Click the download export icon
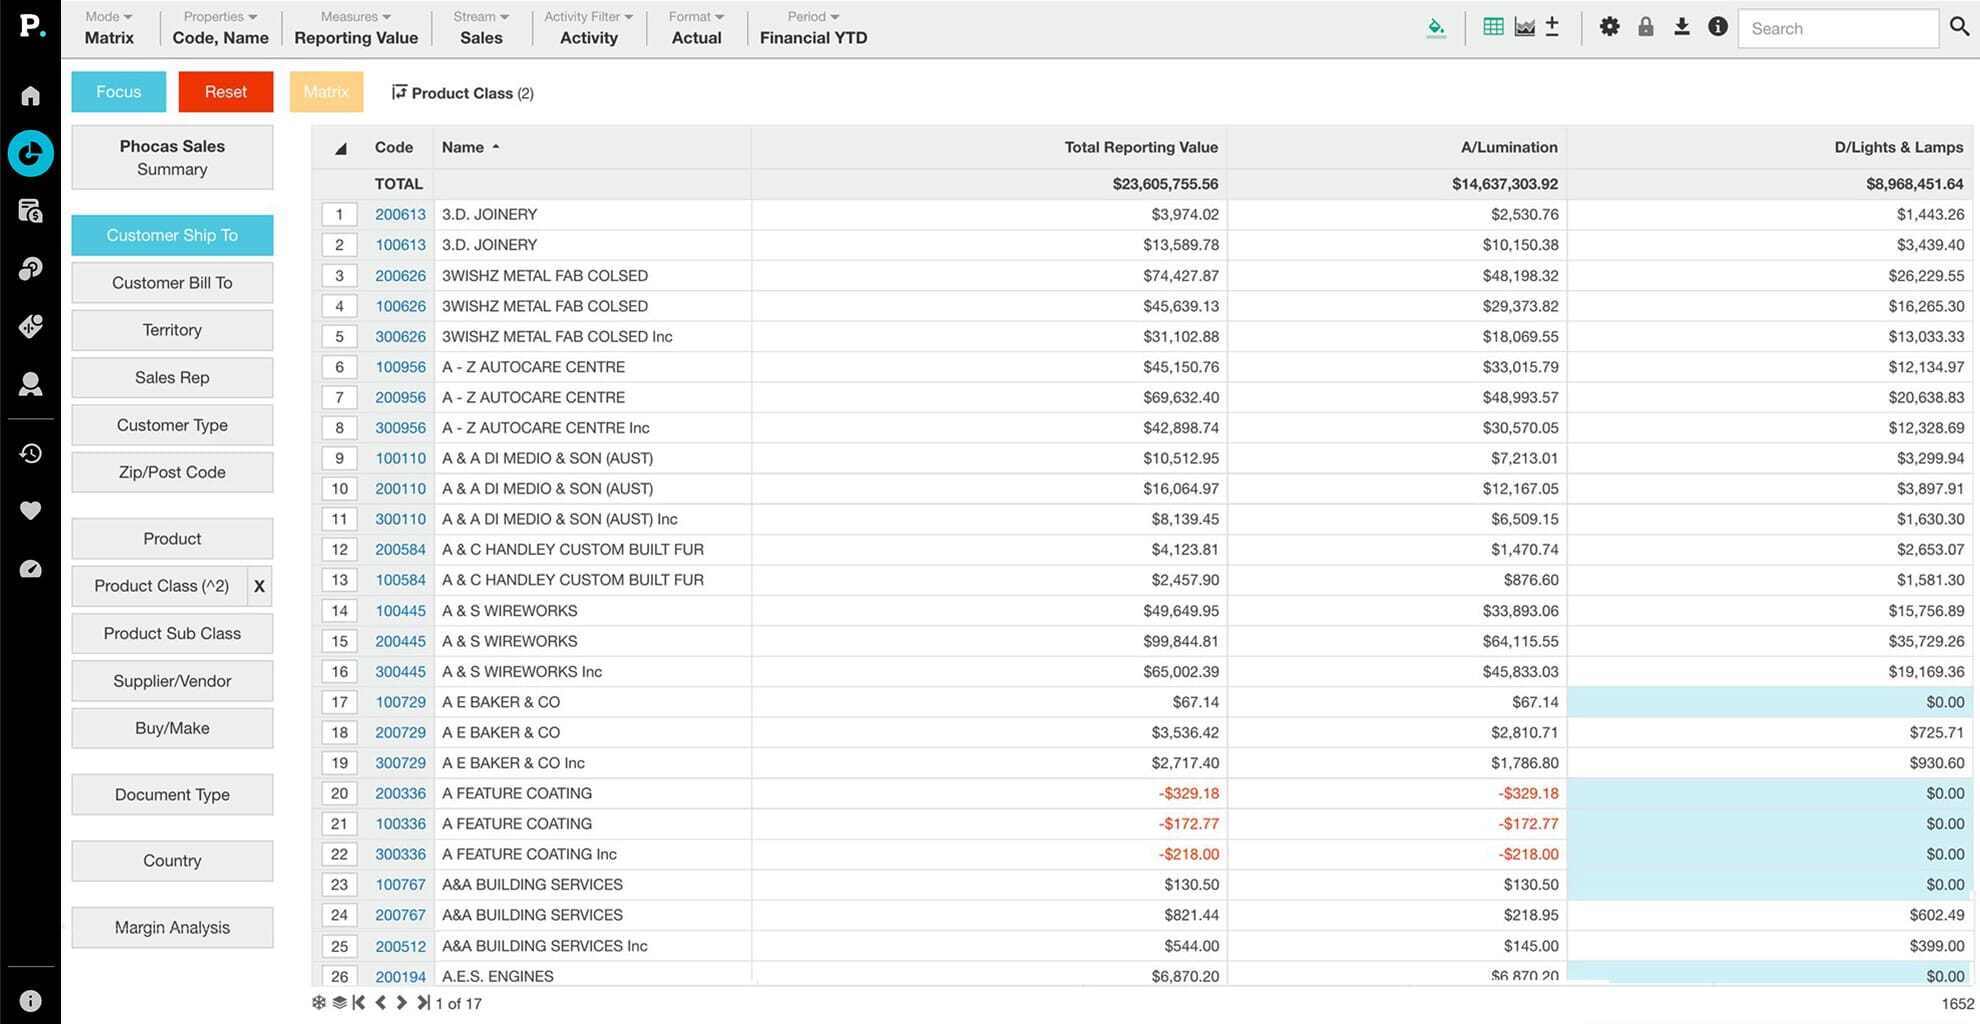 pyautogui.click(x=1681, y=28)
